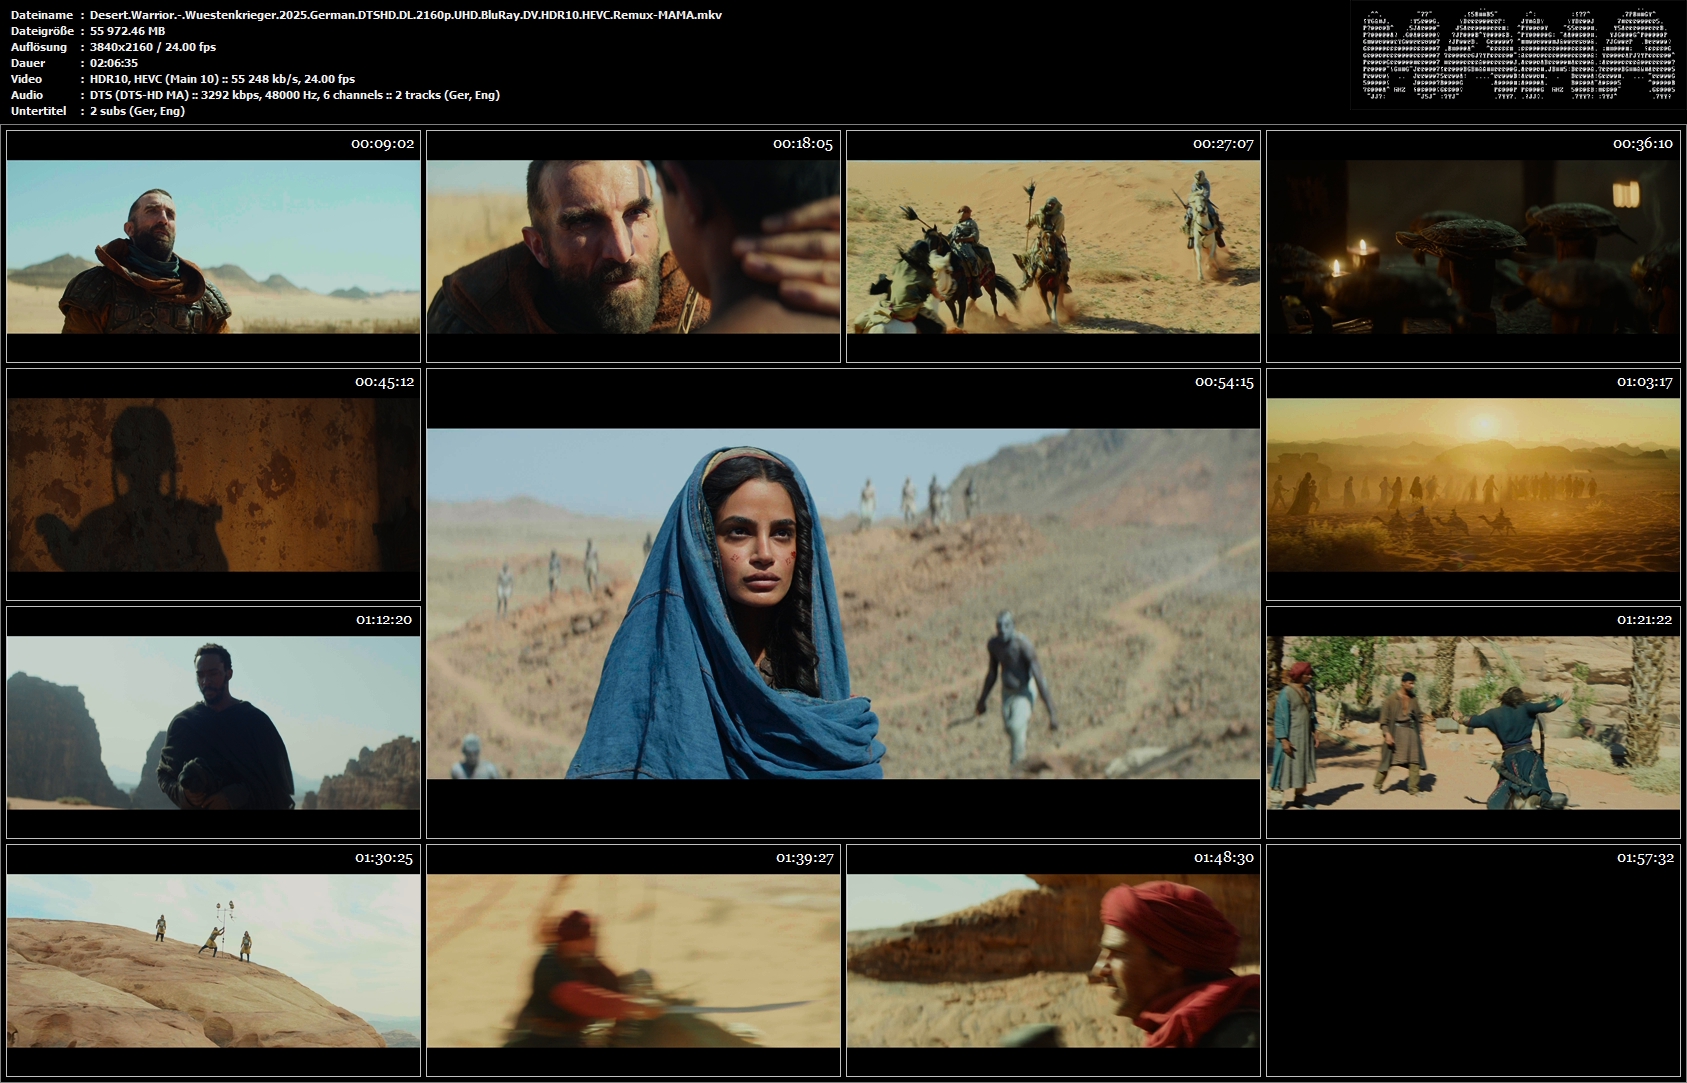Open the shadow-on-wall thumbnail at 00:45:12
Image resolution: width=1687 pixels, height=1083 pixels.
[x=213, y=484]
